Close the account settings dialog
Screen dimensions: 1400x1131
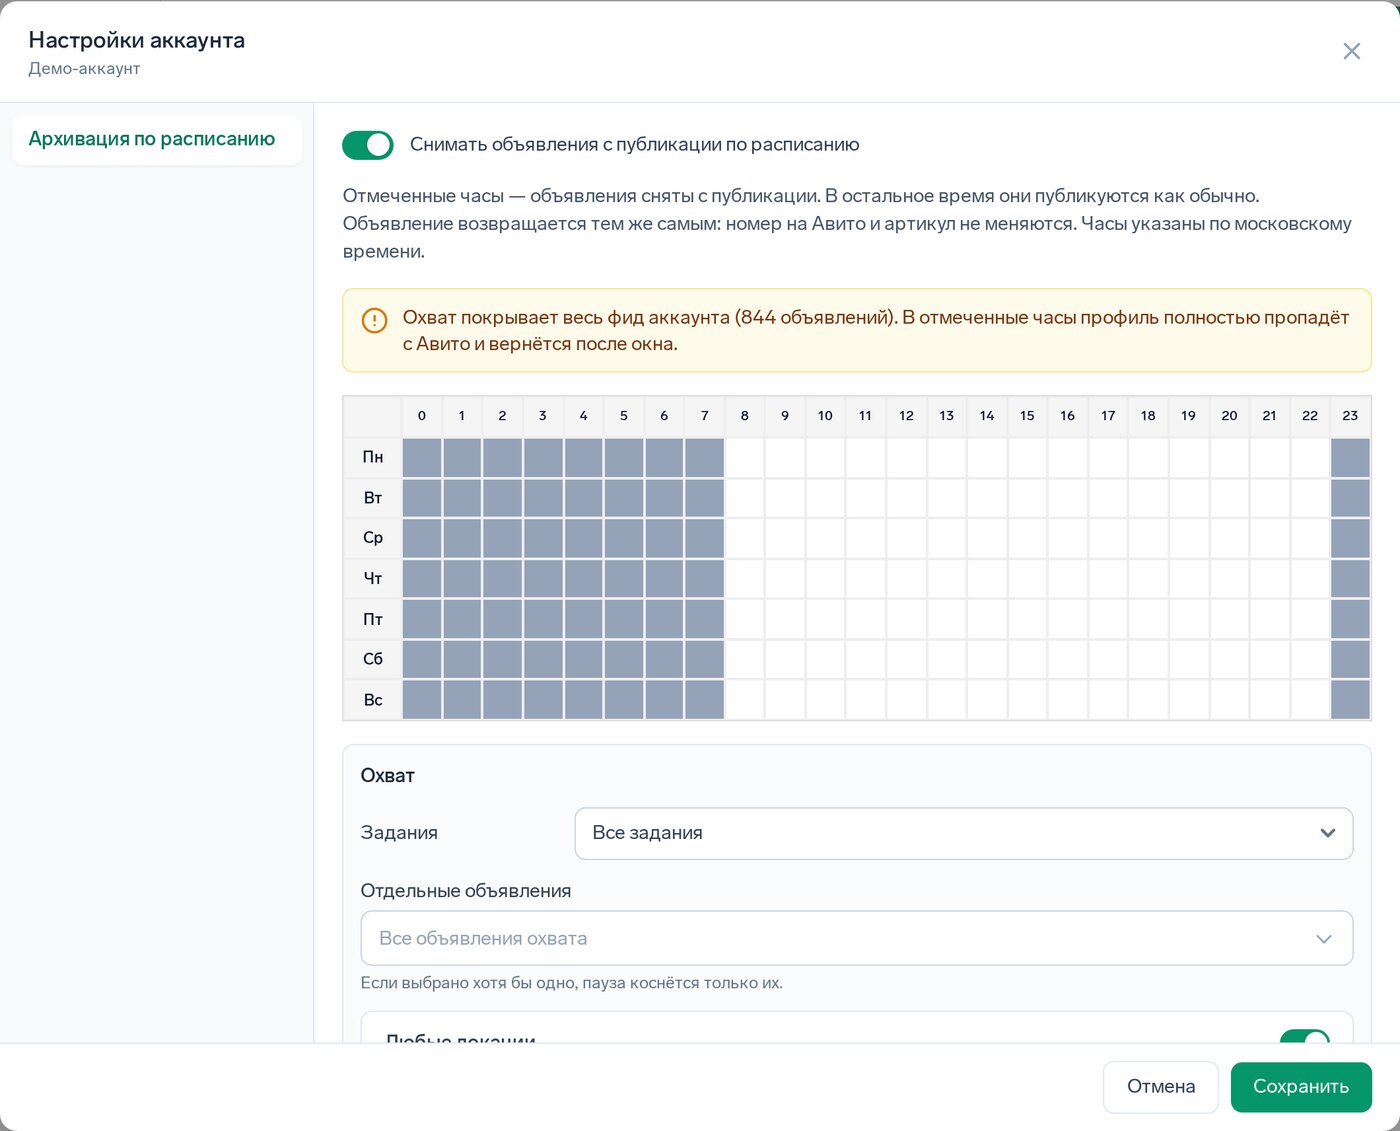(x=1351, y=51)
